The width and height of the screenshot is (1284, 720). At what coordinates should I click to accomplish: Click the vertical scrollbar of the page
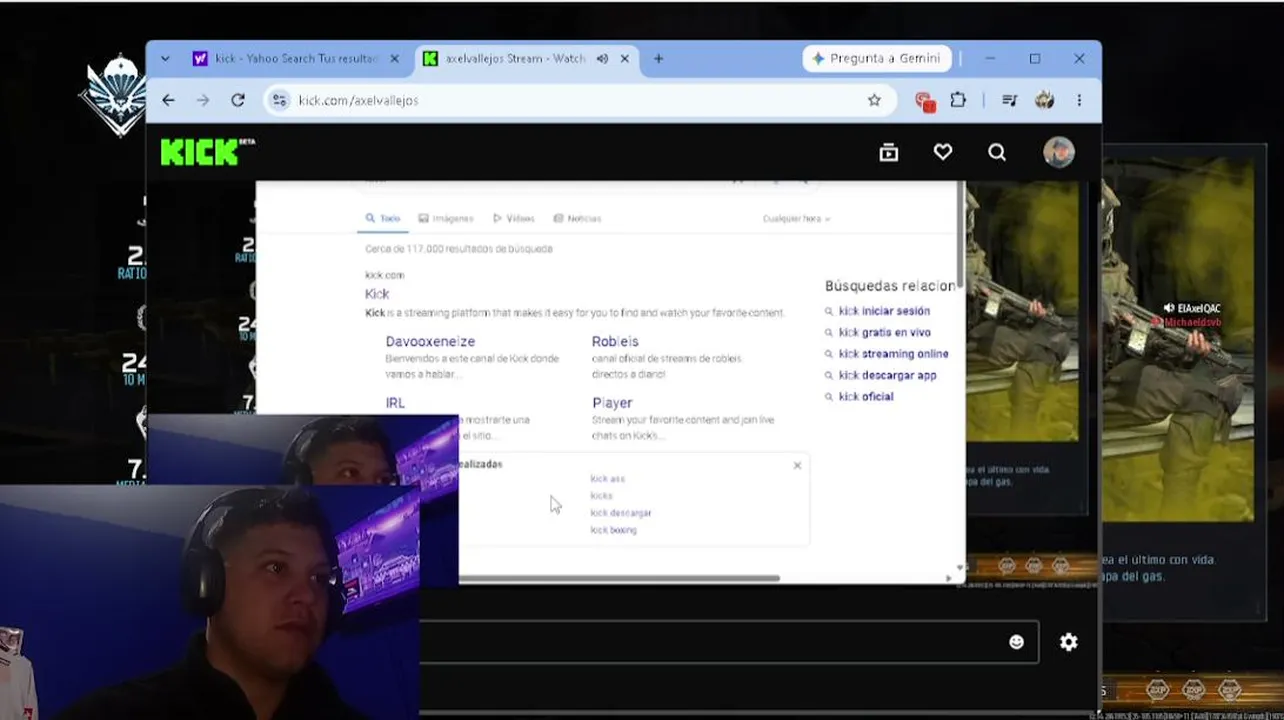(x=960, y=233)
